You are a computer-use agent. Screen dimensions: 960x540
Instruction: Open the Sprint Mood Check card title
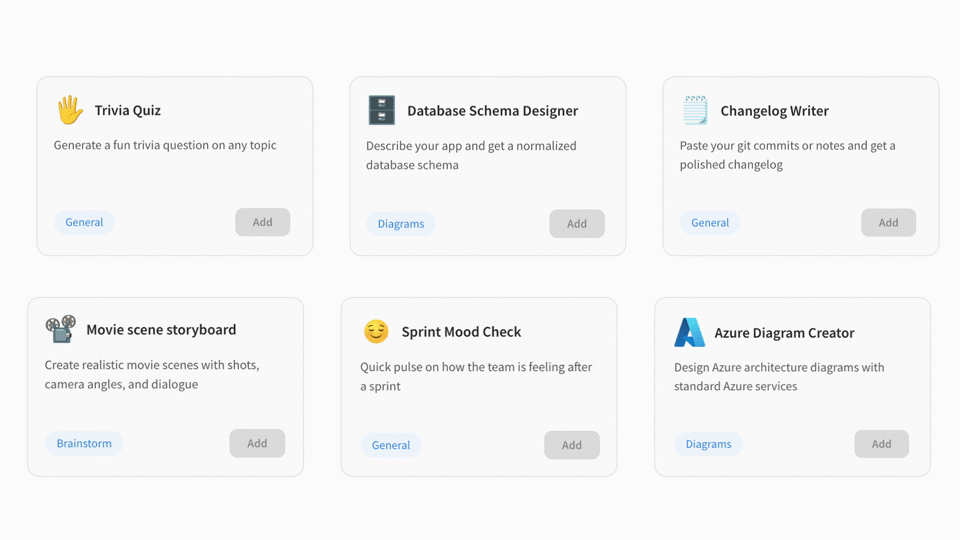[461, 331]
